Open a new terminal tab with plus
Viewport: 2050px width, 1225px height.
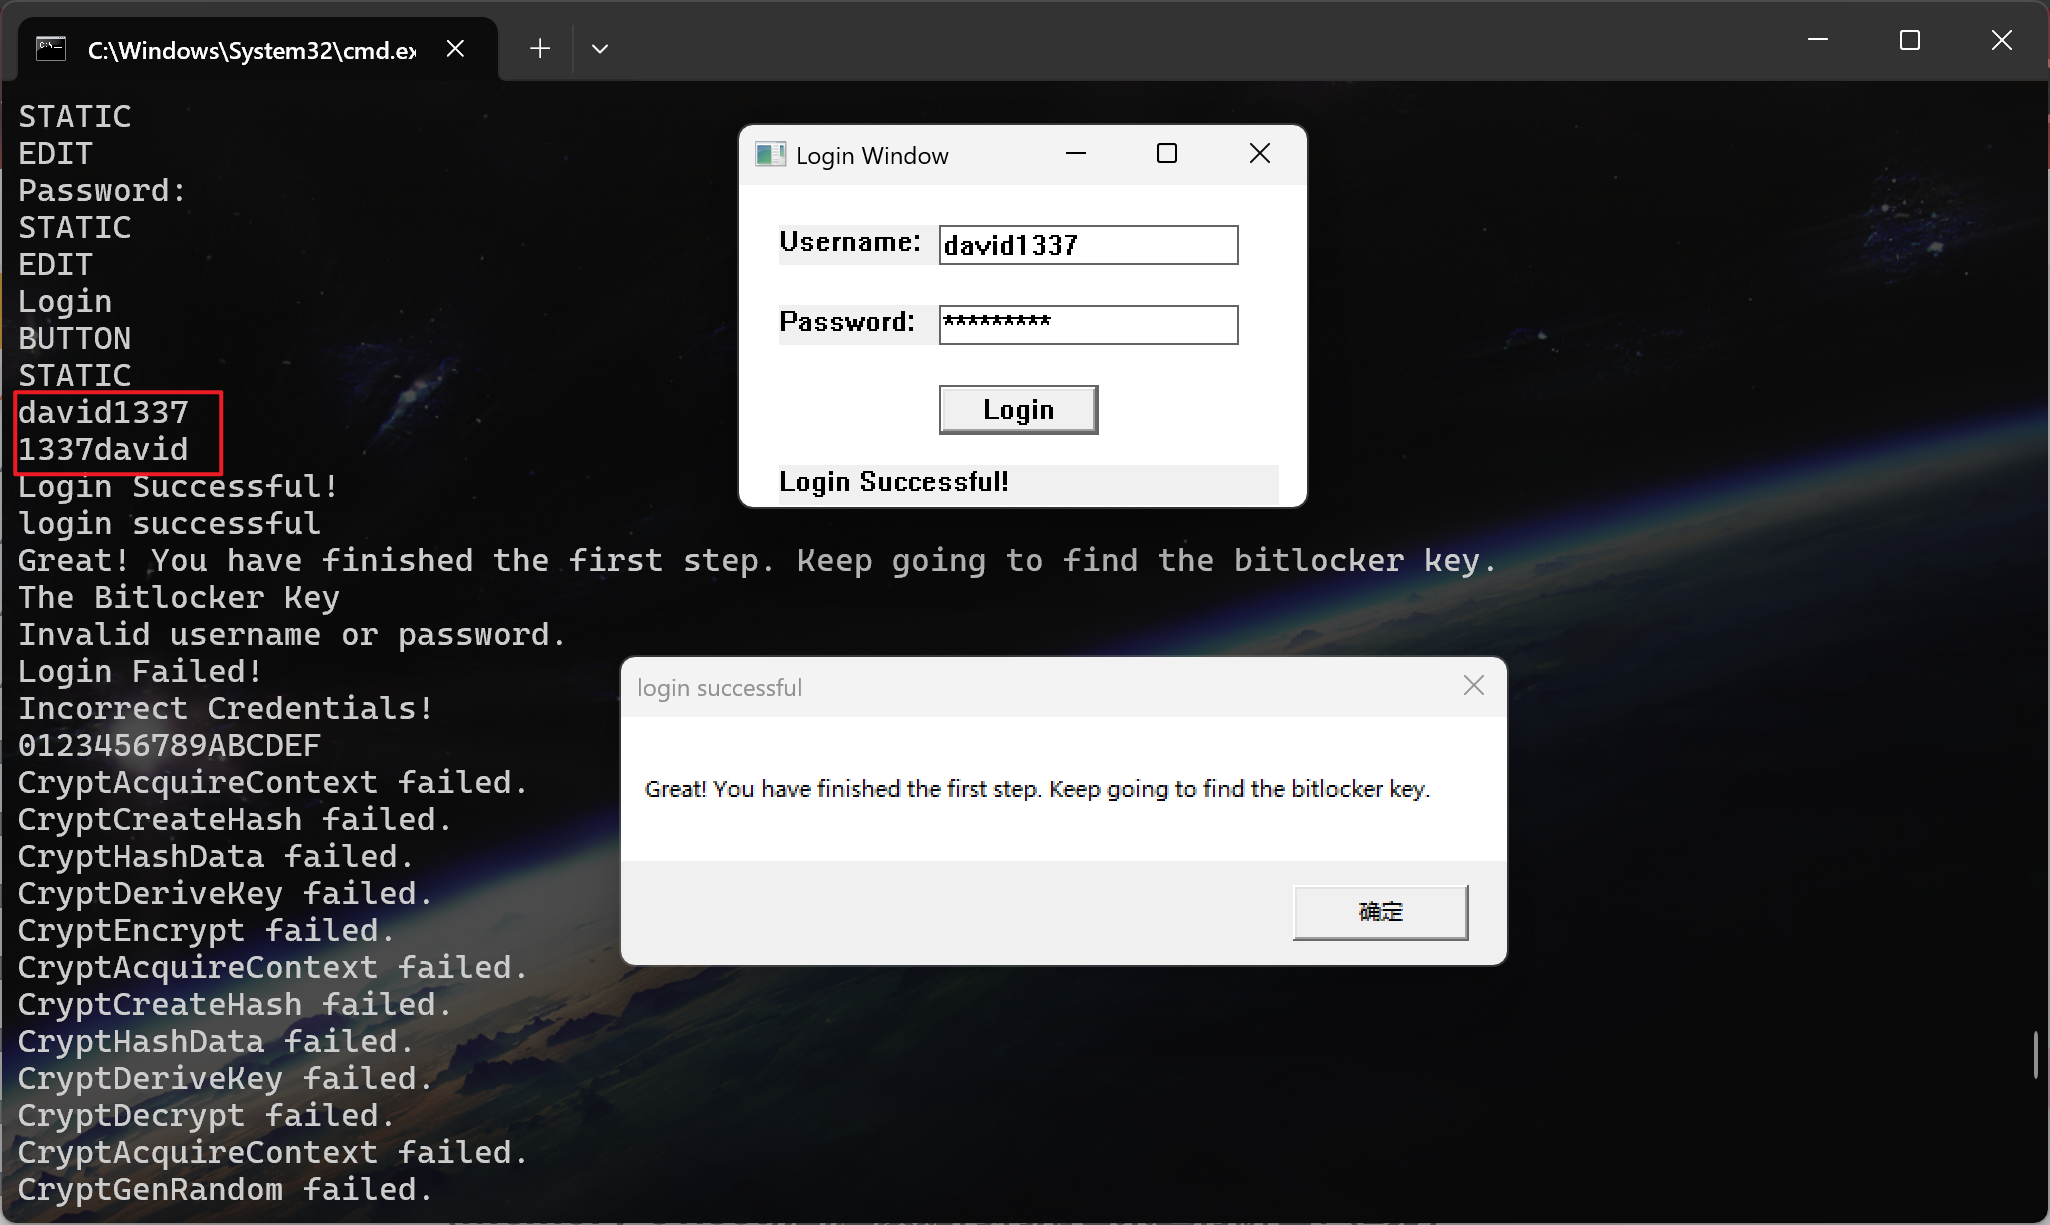tap(540, 48)
